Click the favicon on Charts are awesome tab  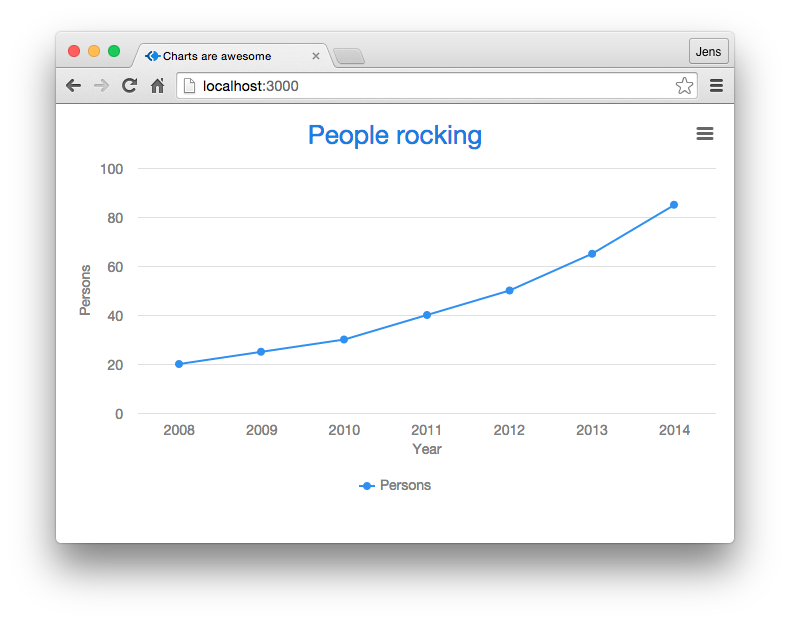pos(153,56)
